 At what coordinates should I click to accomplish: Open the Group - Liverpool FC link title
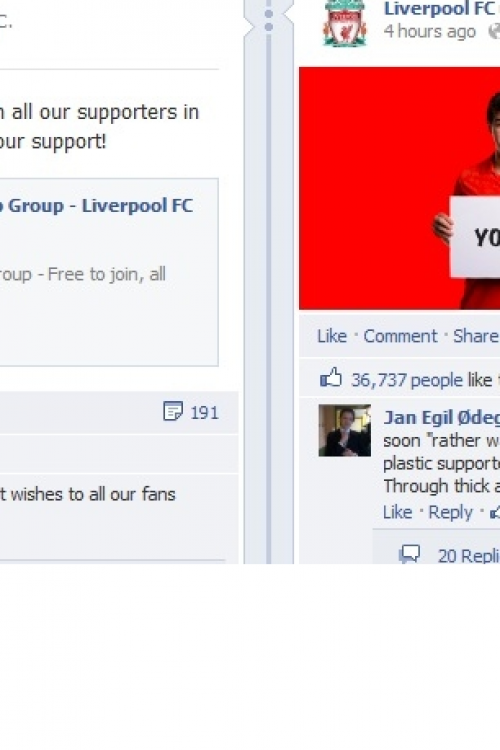(96, 206)
